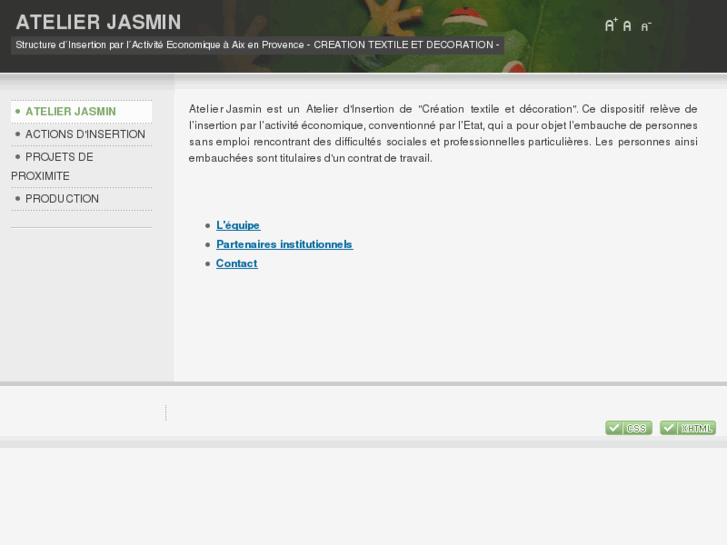This screenshot has width=727, height=545.
Task: Go to the Contact link
Action: coord(236,263)
